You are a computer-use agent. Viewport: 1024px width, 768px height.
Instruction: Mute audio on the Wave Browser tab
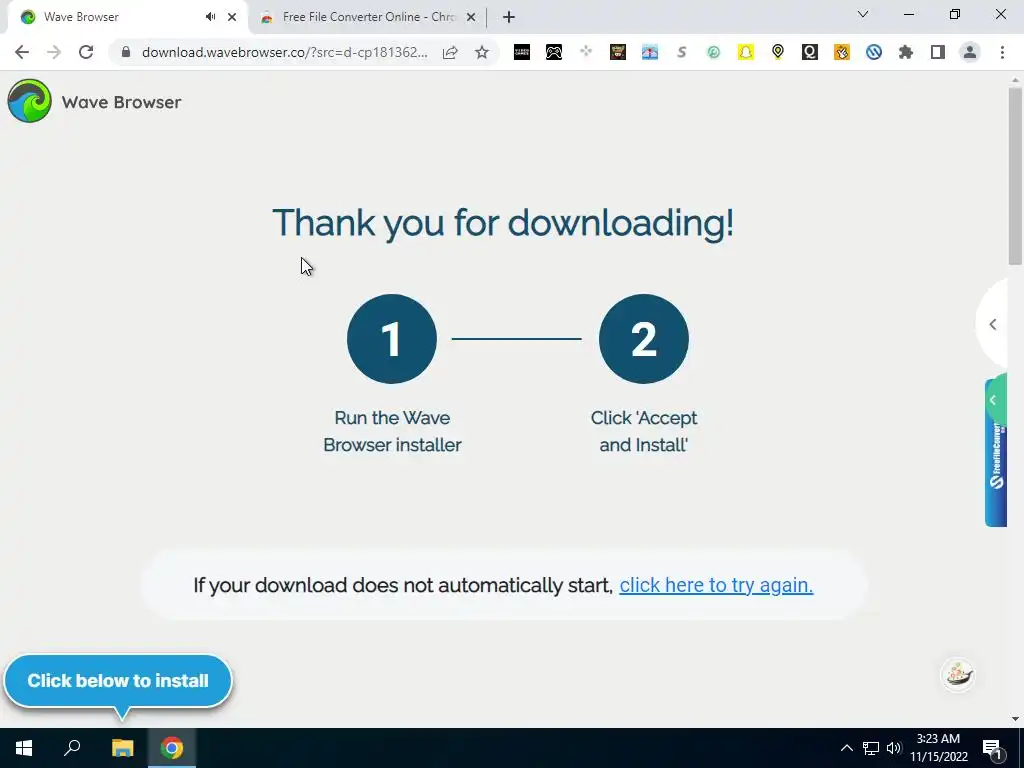[210, 17]
